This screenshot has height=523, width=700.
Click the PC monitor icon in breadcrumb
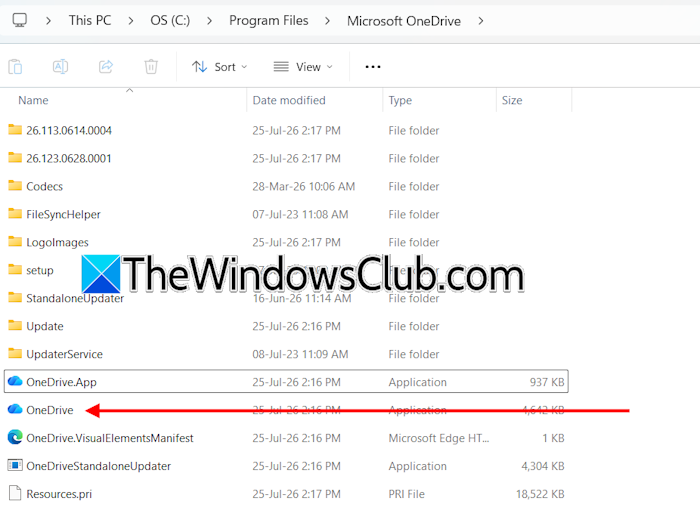tap(19, 20)
